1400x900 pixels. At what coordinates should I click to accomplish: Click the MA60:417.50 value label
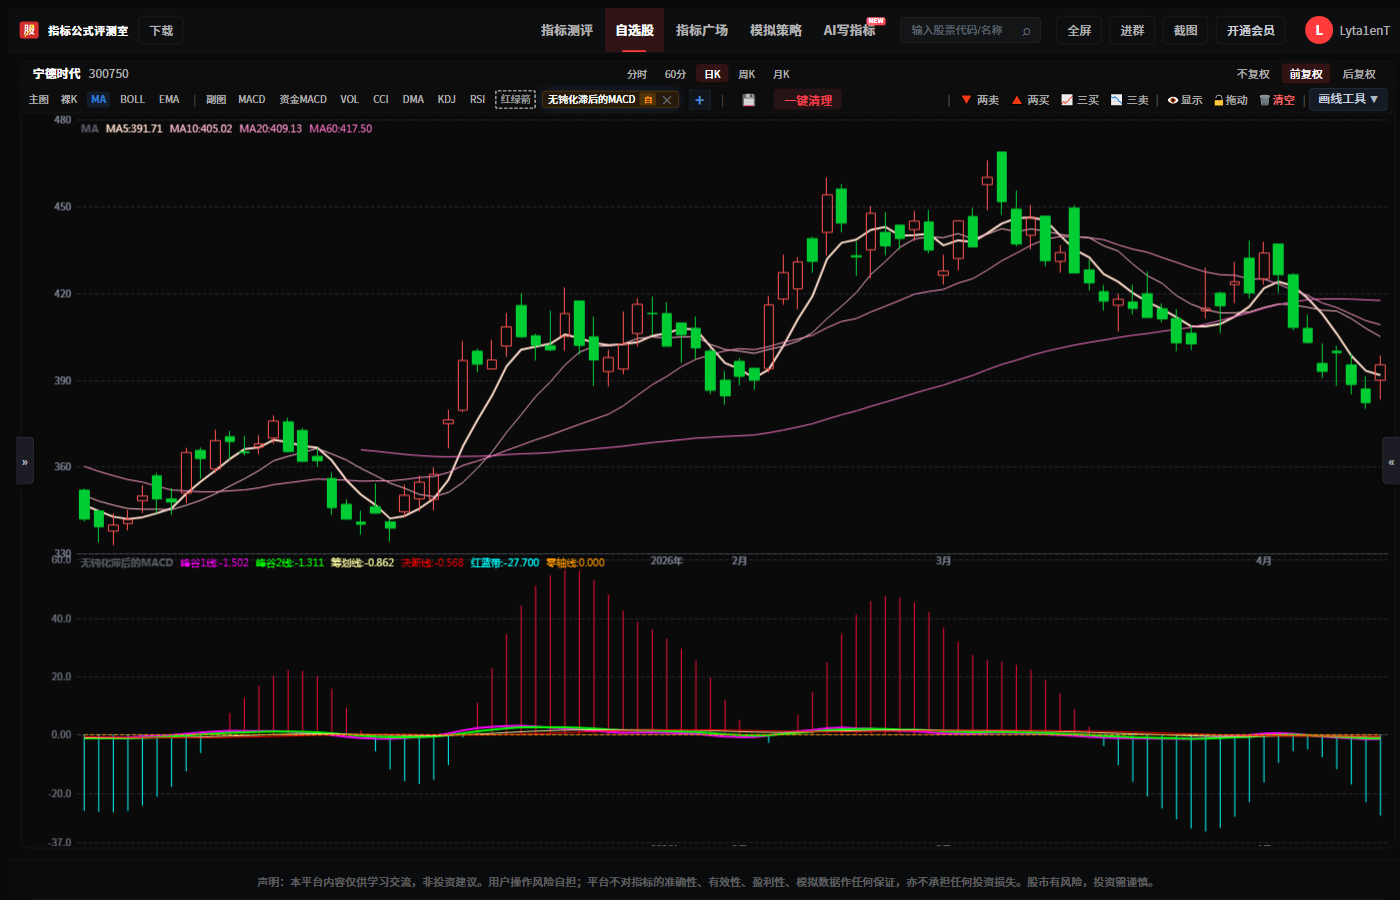coord(341,129)
